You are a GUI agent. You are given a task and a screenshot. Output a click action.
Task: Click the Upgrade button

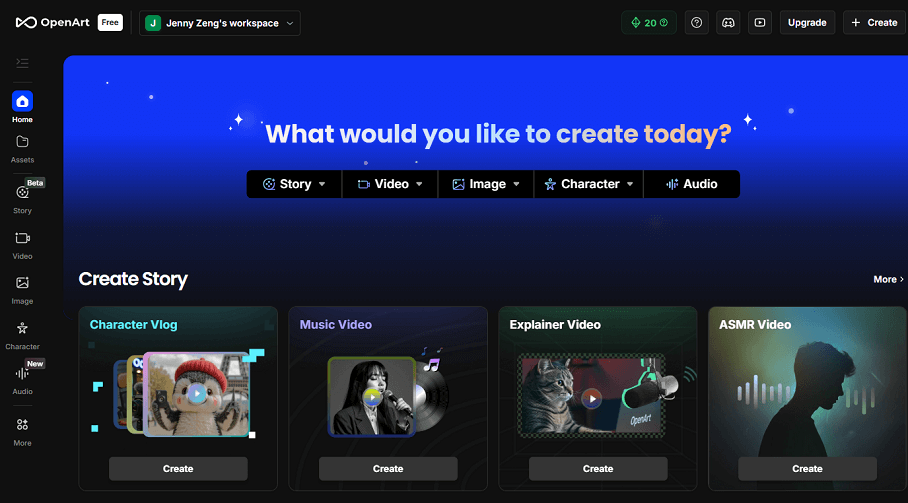pyautogui.click(x=807, y=23)
